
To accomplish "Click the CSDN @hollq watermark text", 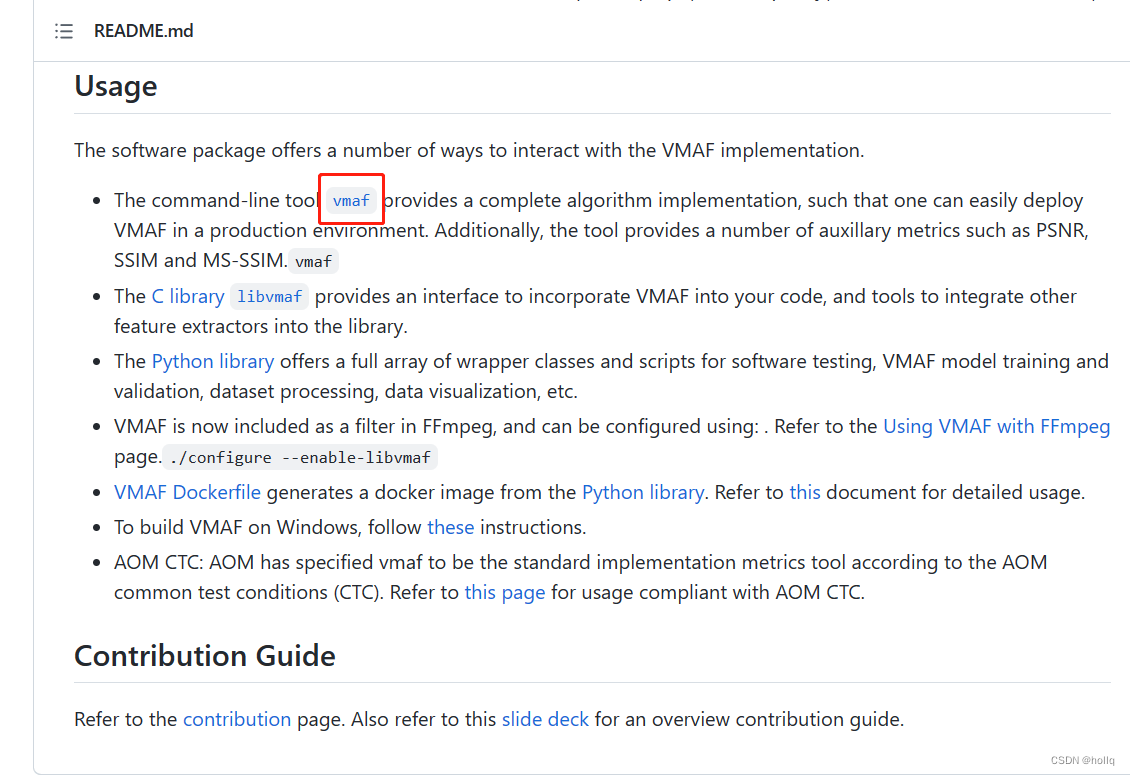I will pyautogui.click(x=1082, y=760).
